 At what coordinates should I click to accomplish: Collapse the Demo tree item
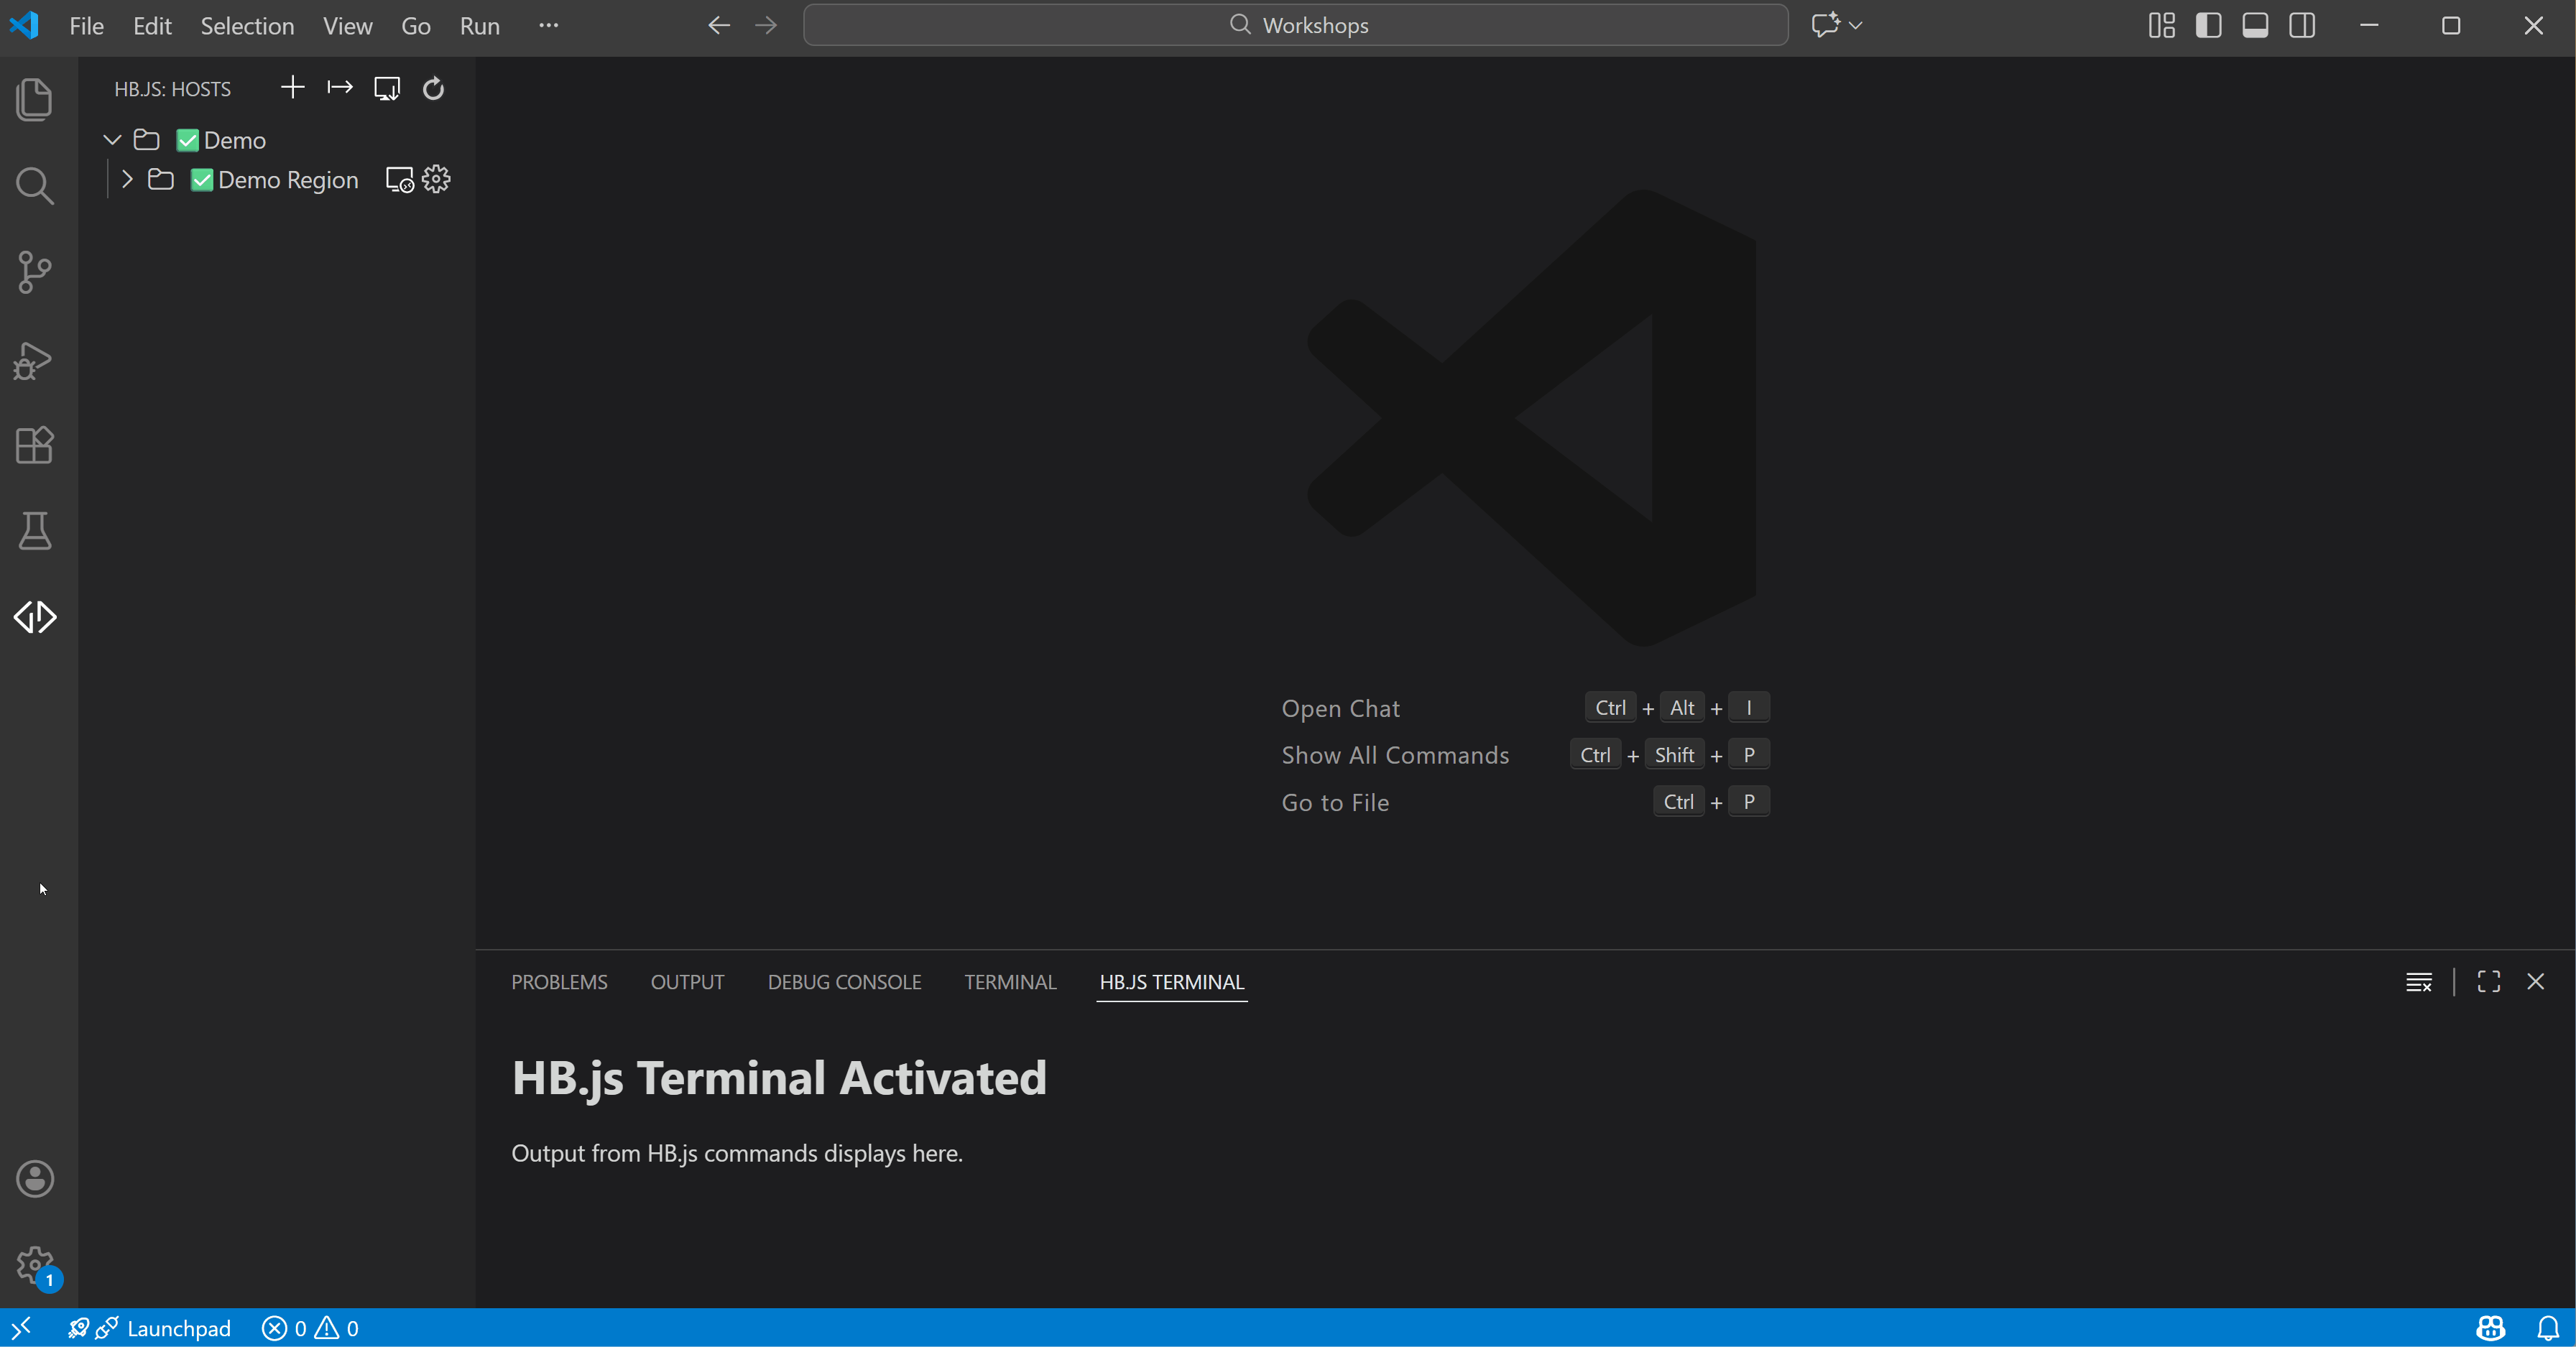[x=111, y=140]
